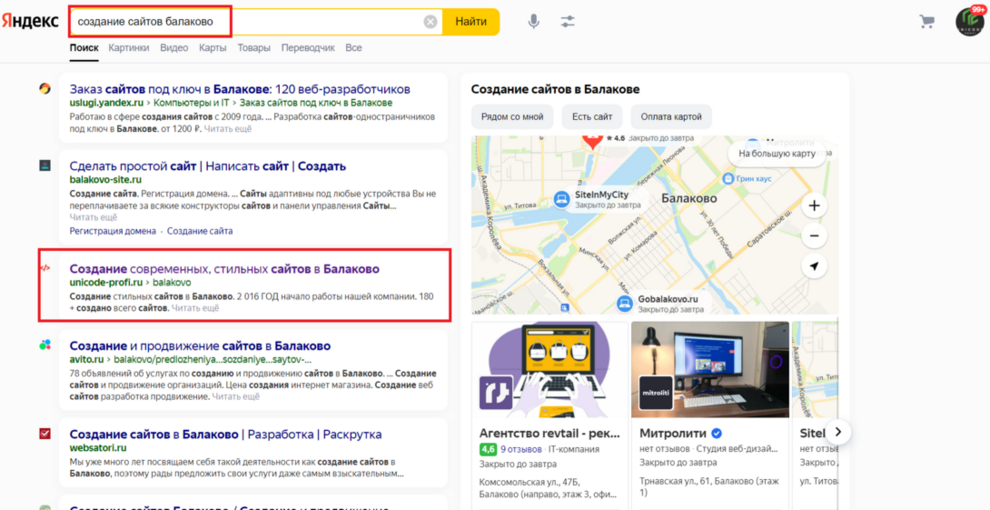Open the green unicode-profi.ru domain link
Viewport: 990px width, 510px height.
(x=106, y=282)
